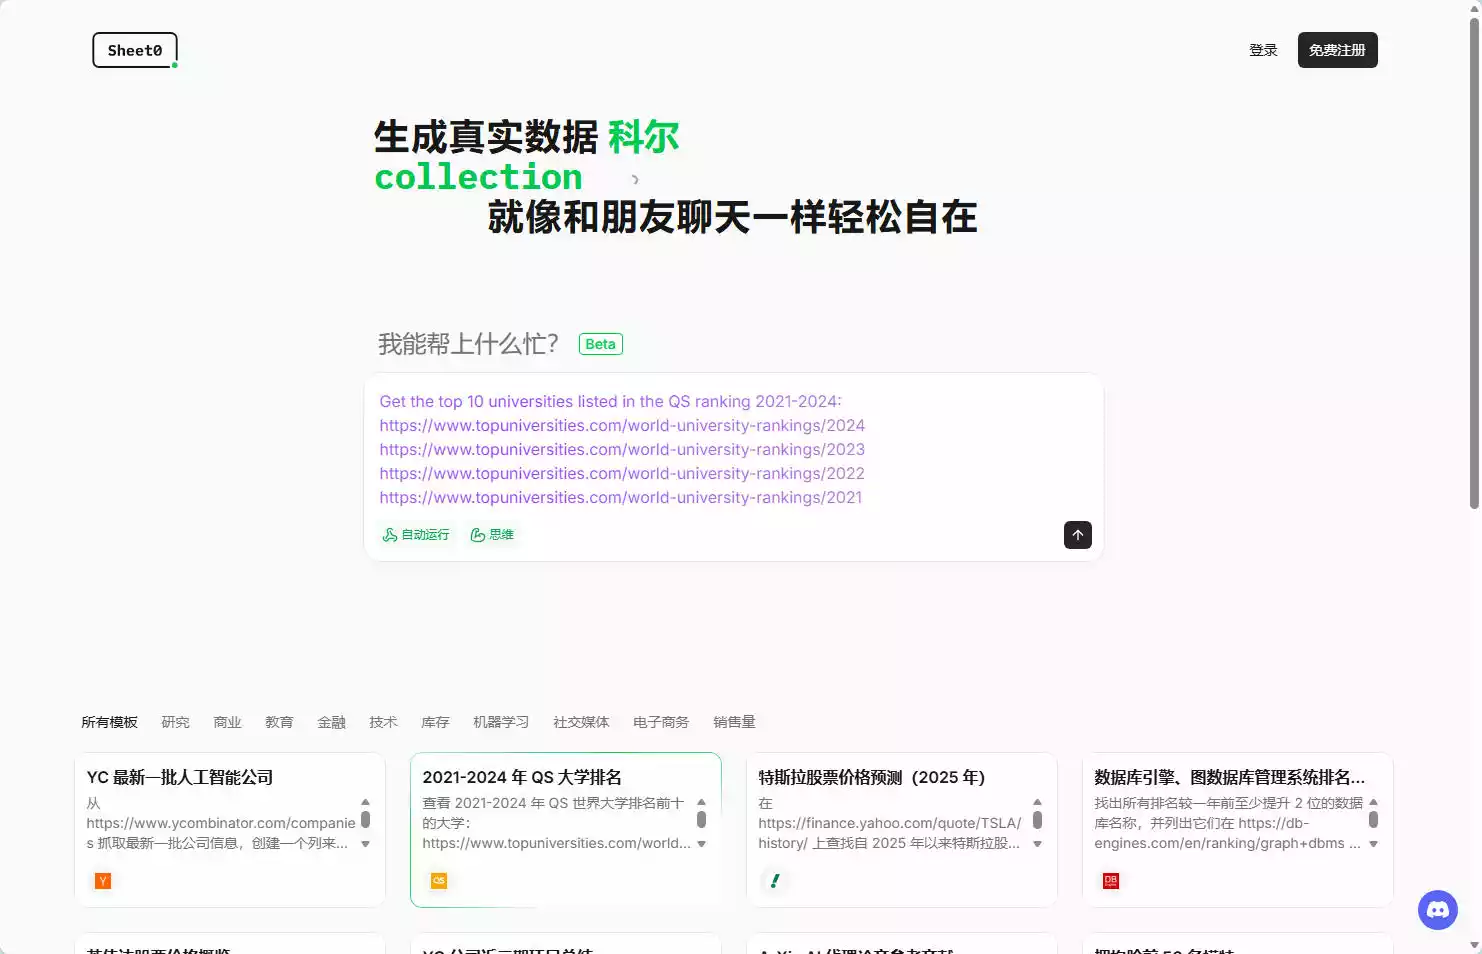
Task: Click scroll-up arrow in the YC 最新一批 card
Action: pos(366,802)
